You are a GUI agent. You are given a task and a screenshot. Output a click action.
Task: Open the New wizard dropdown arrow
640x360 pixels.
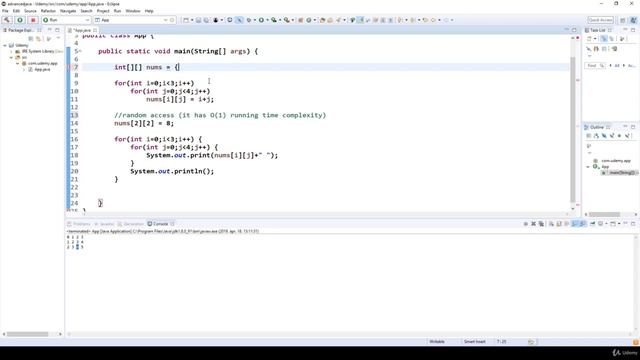[x=192, y=20]
